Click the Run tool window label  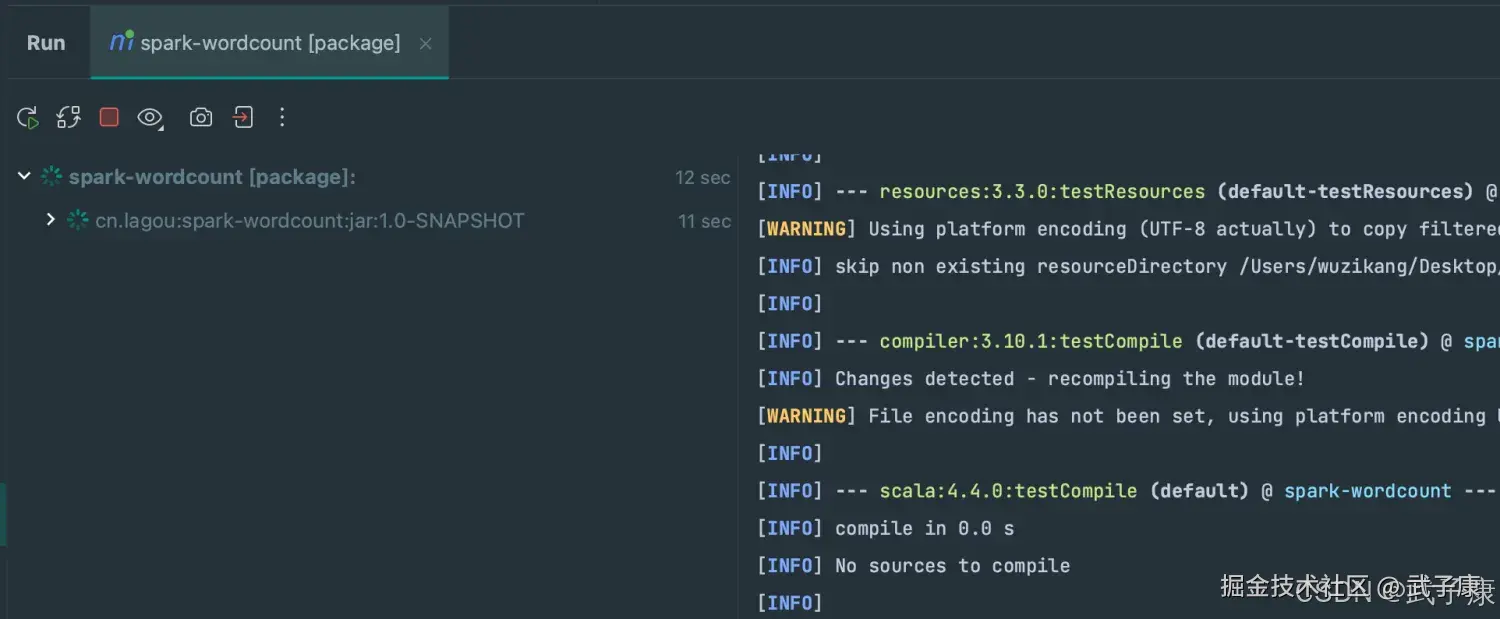pyautogui.click(x=46, y=43)
